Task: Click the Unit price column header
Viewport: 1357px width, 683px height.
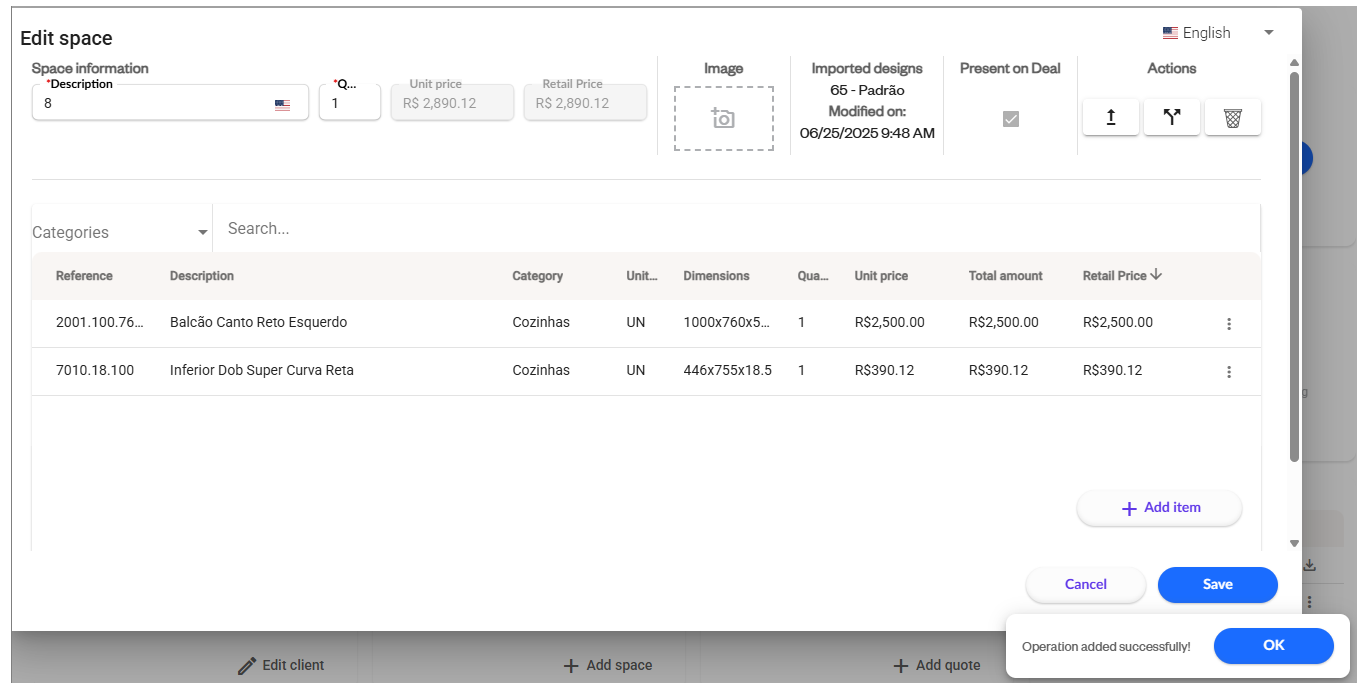Action: pos(881,276)
